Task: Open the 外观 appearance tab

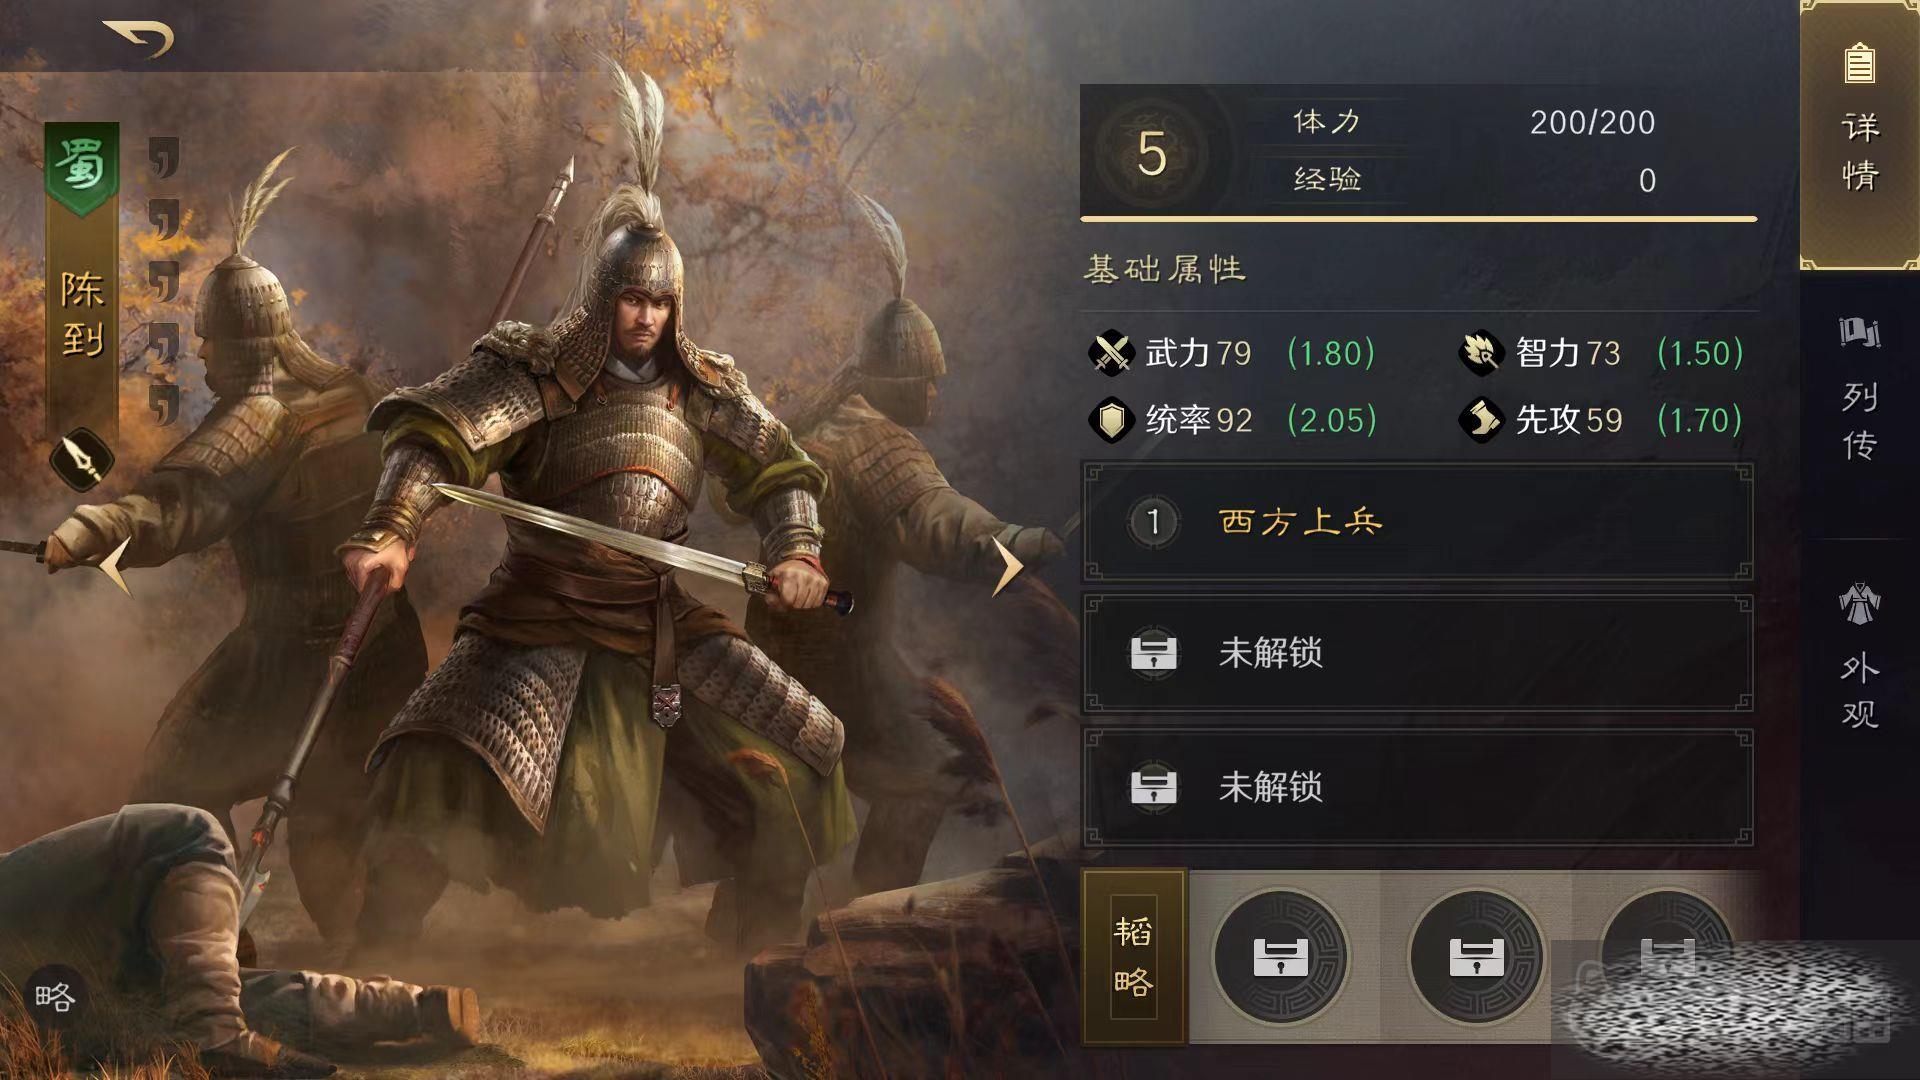Action: (1860, 655)
